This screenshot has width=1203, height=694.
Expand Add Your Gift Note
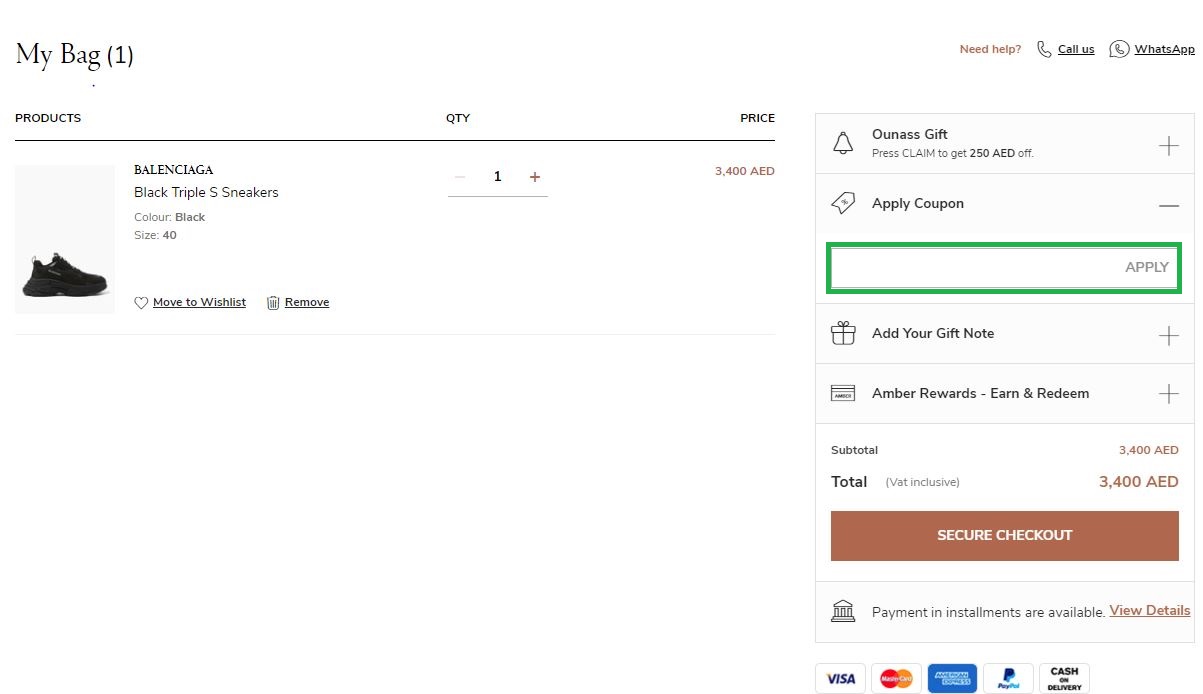(1168, 334)
